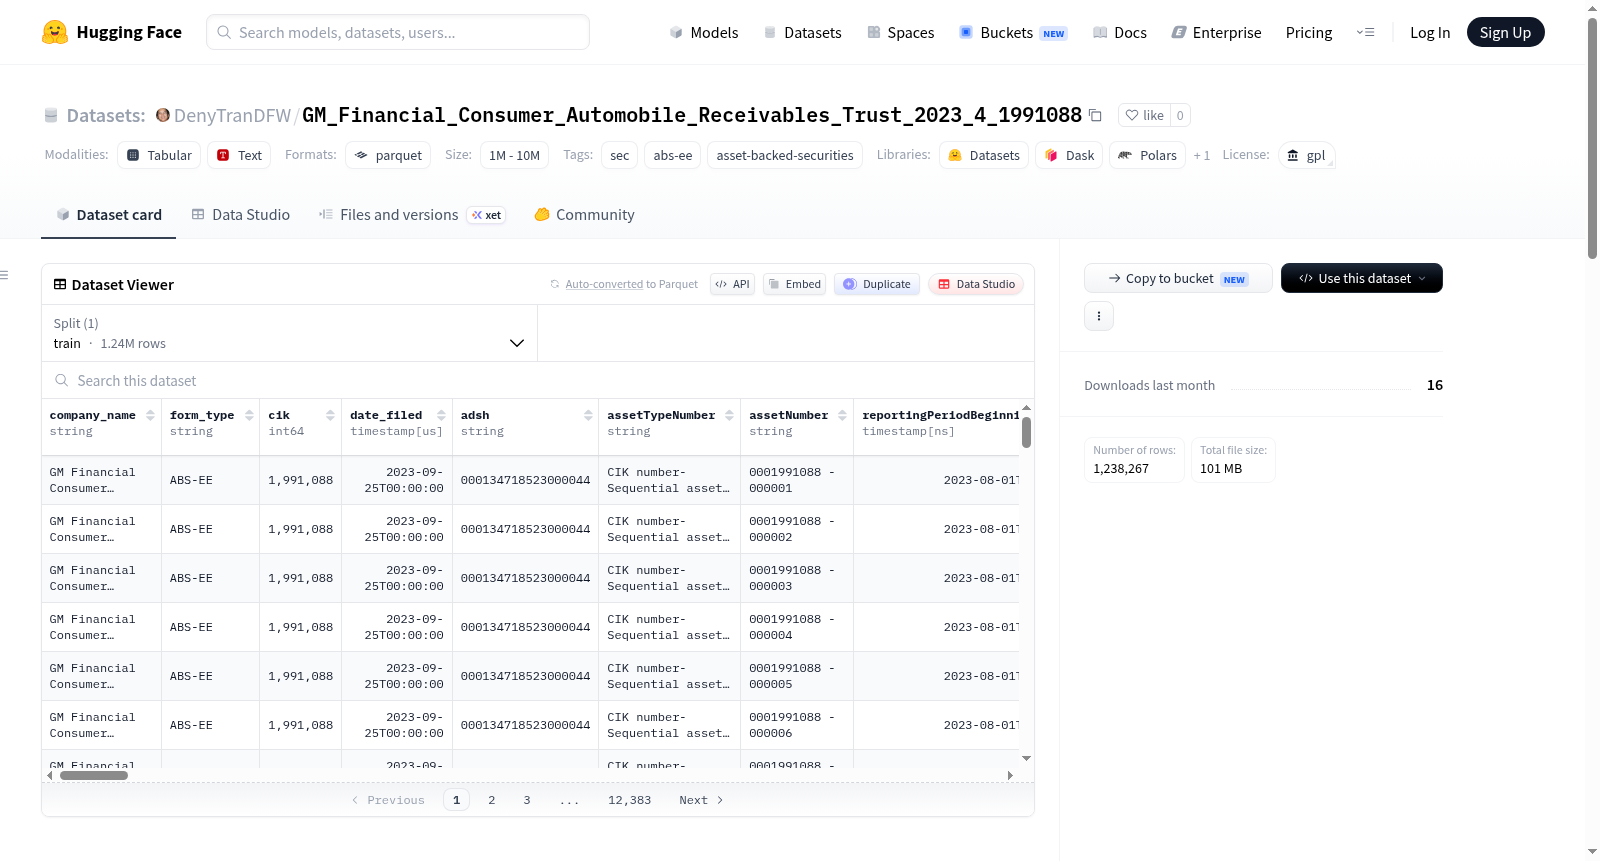Expand the train split dropdown
The width and height of the screenshot is (1600, 861).
click(289, 333)
